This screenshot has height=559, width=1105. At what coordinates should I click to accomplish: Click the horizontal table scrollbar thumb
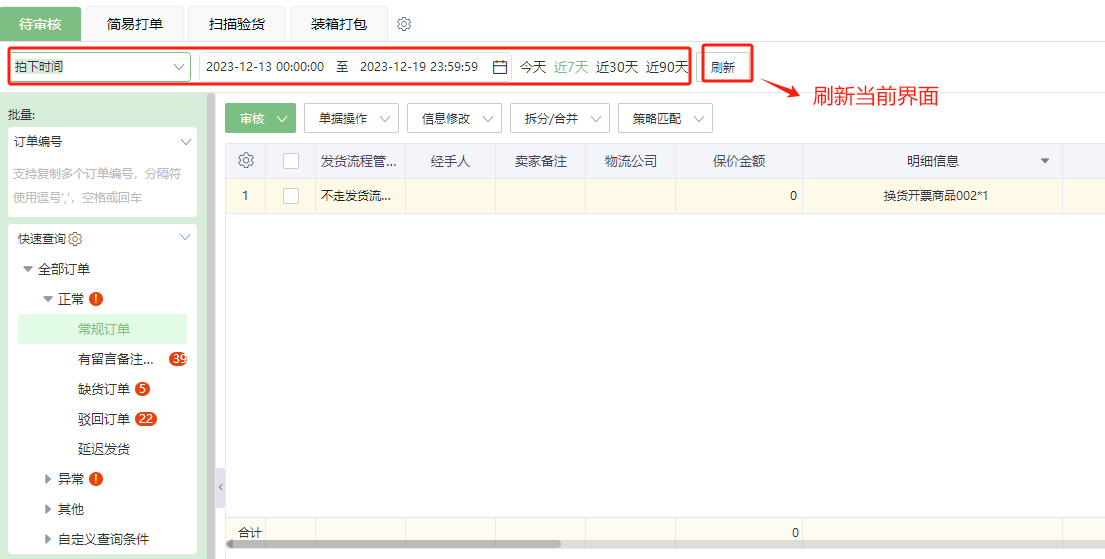[393, 543]
